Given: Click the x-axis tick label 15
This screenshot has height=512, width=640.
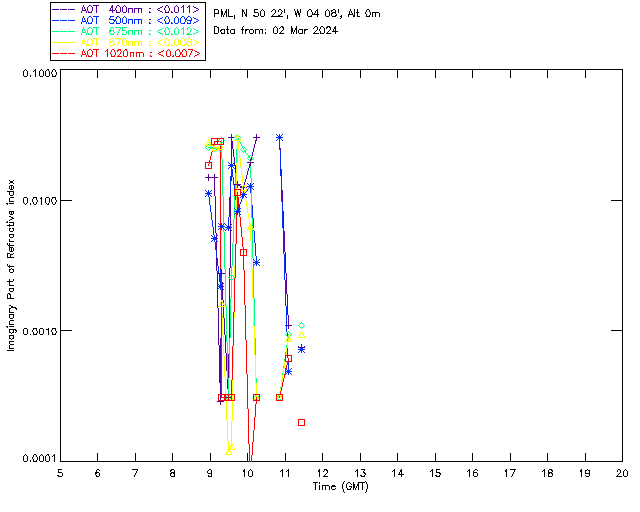Looking at the screenshot, I should [x=435, y=473].
